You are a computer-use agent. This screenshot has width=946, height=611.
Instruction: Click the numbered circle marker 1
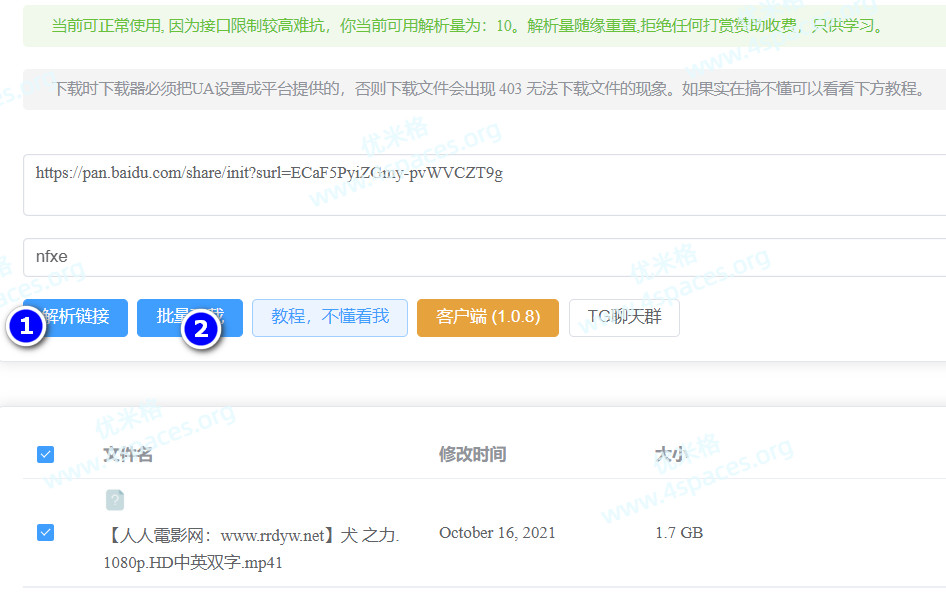coord(27,326)
